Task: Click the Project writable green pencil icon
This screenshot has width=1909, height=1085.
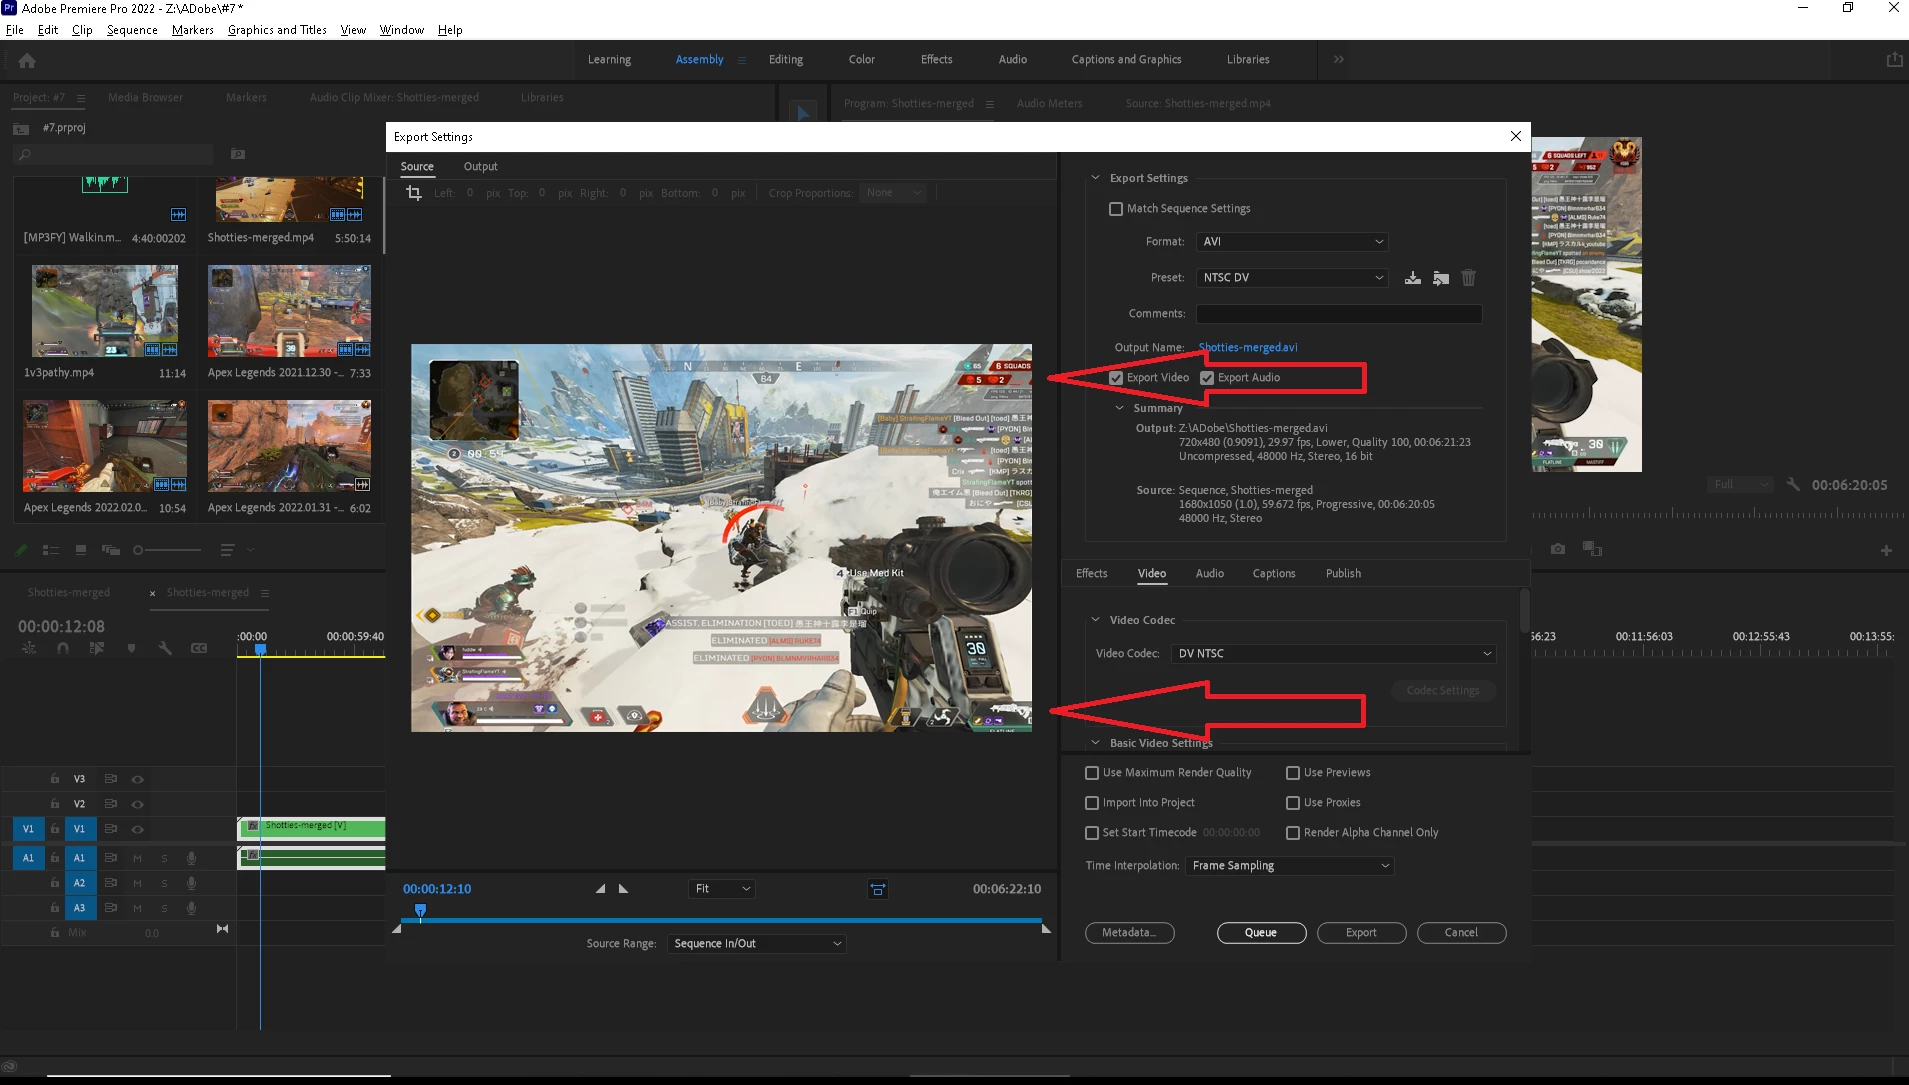Action: pyautogui.click(x=21, y=550)
